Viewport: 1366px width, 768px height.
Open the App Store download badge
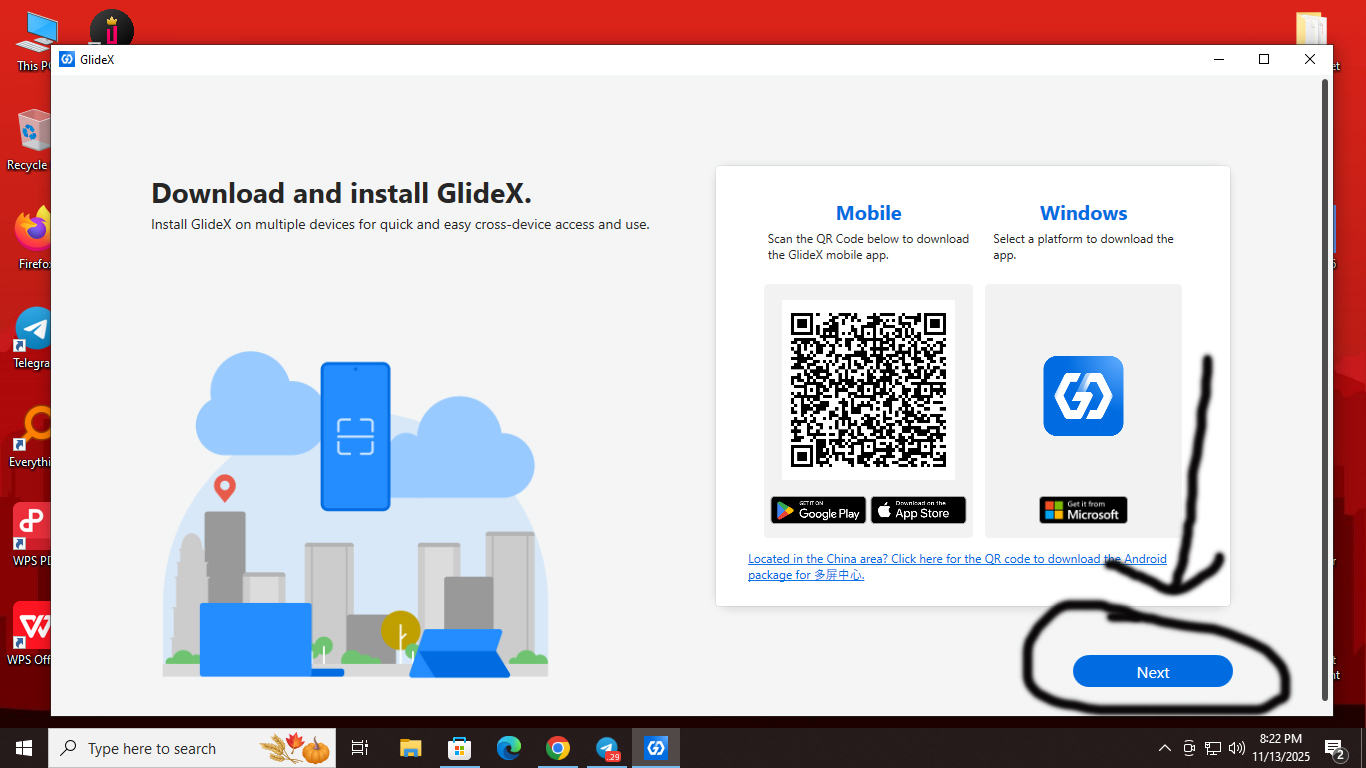[918, 510]
